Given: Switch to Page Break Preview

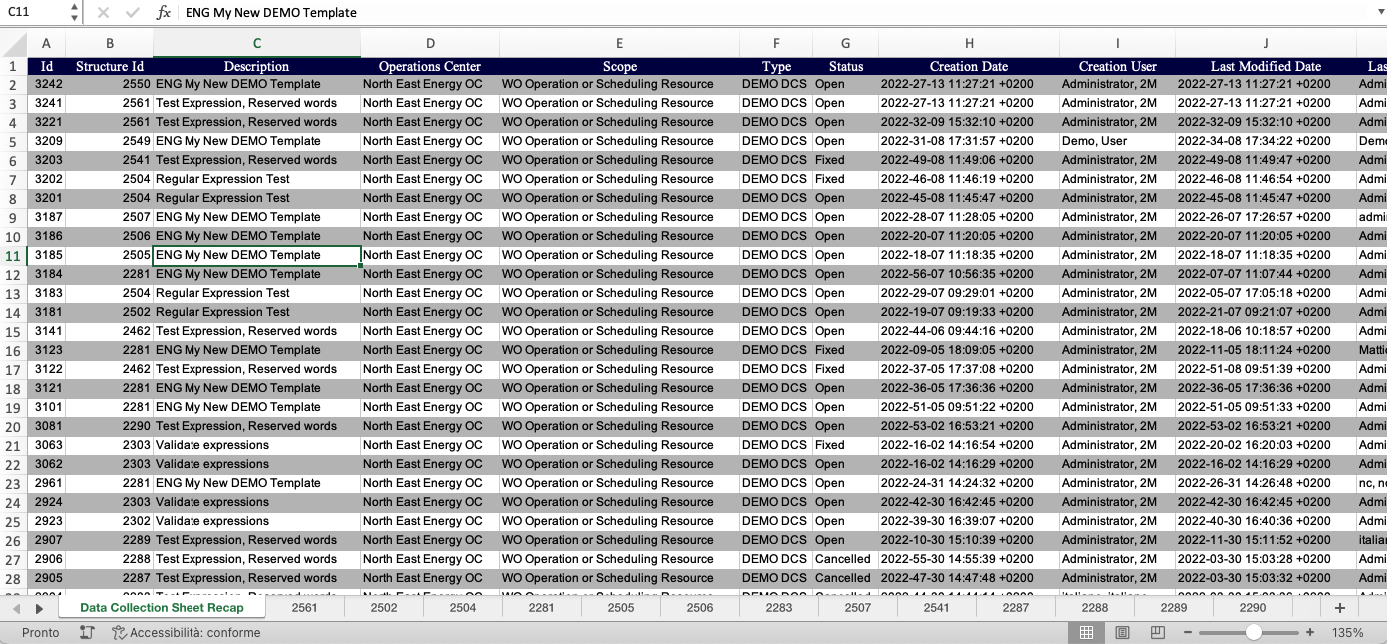Looking at the screenshot, I should pyautogui.click(x=1158, y=633).
